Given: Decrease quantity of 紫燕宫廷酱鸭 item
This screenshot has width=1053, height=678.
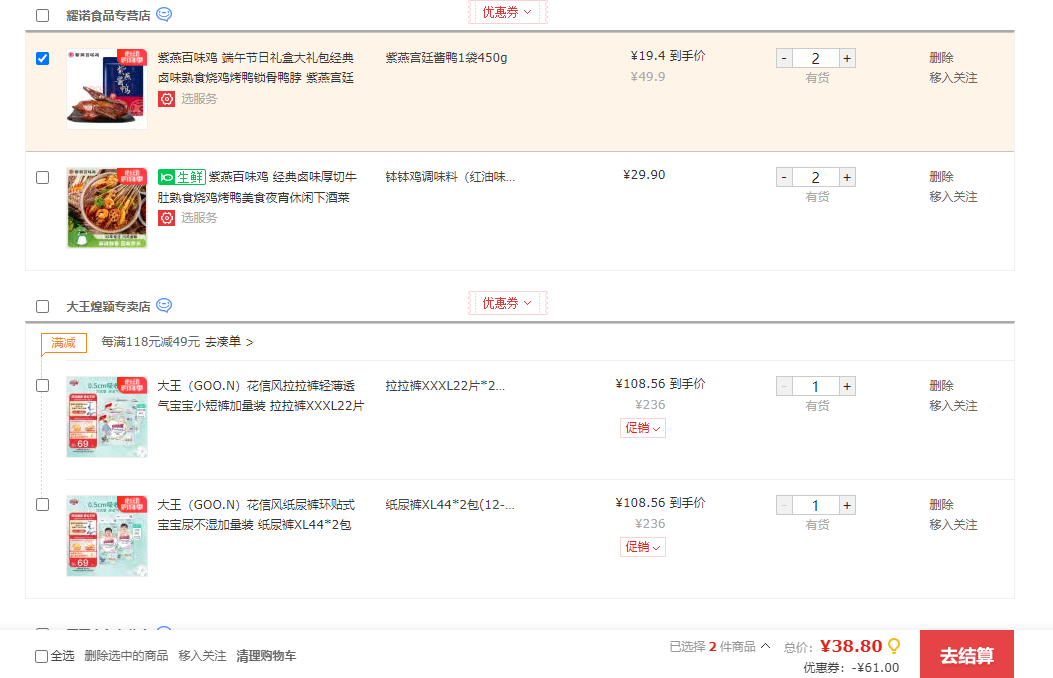Looking at the screenshot, I should (784, 58).
